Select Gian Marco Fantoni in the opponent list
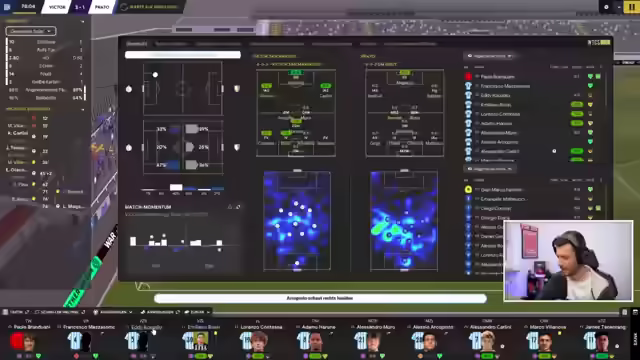This screenshot has width=640, height=360. pyautogui.click(x=501, y=190)
